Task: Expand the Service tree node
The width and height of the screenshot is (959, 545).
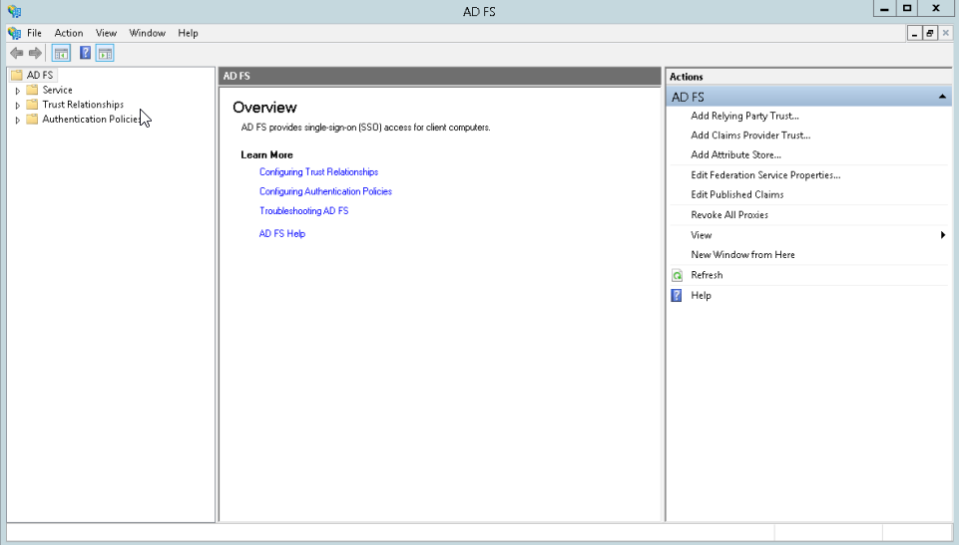Action: coord(18,91)
